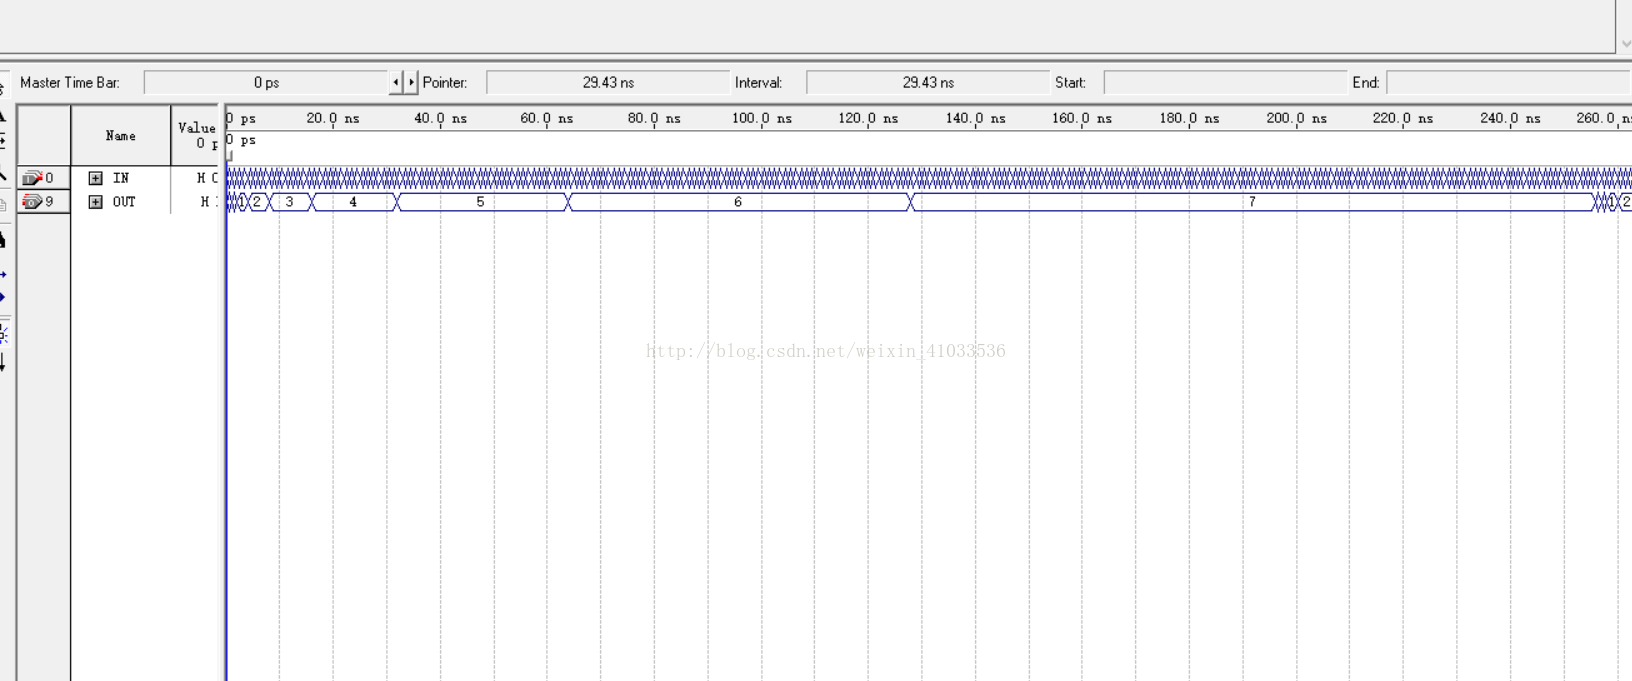1632x681 pixels.
Task: Click the IN value cell showing H
Action: (206, 178)
